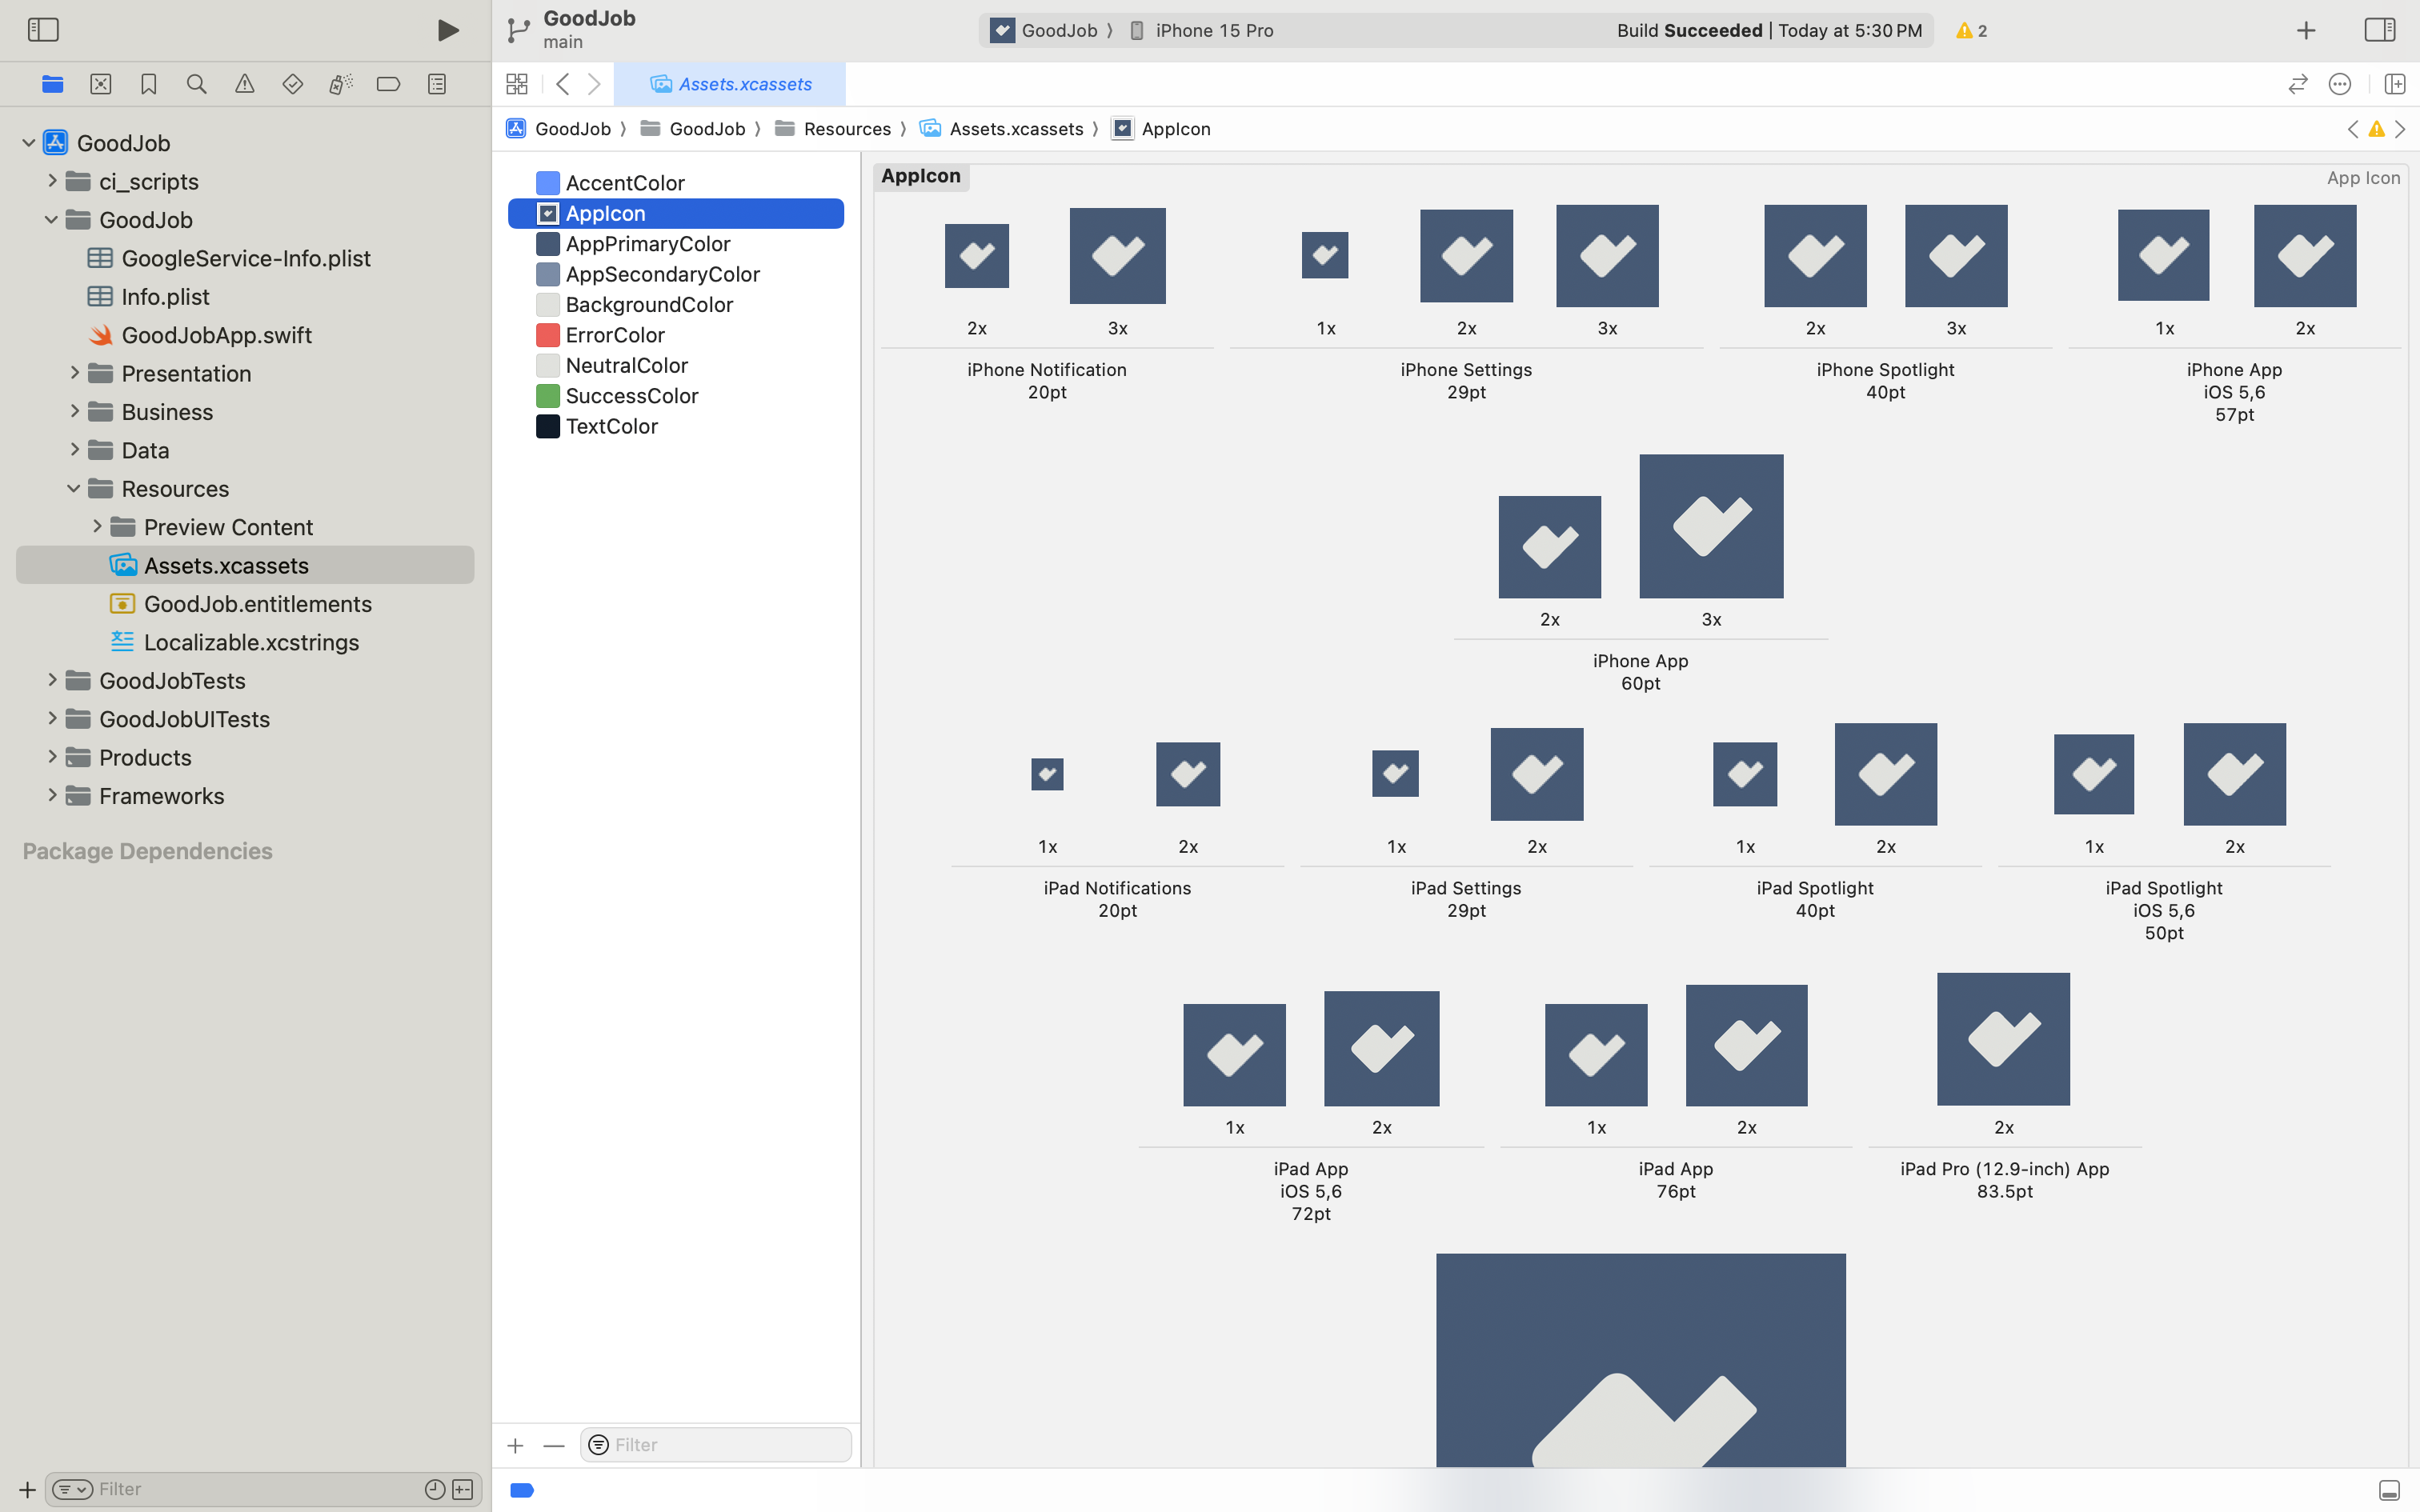Viewport: 2420px width, 1512px height.
Task: Expand the GoodJobTests group
Action: point(52,680)
